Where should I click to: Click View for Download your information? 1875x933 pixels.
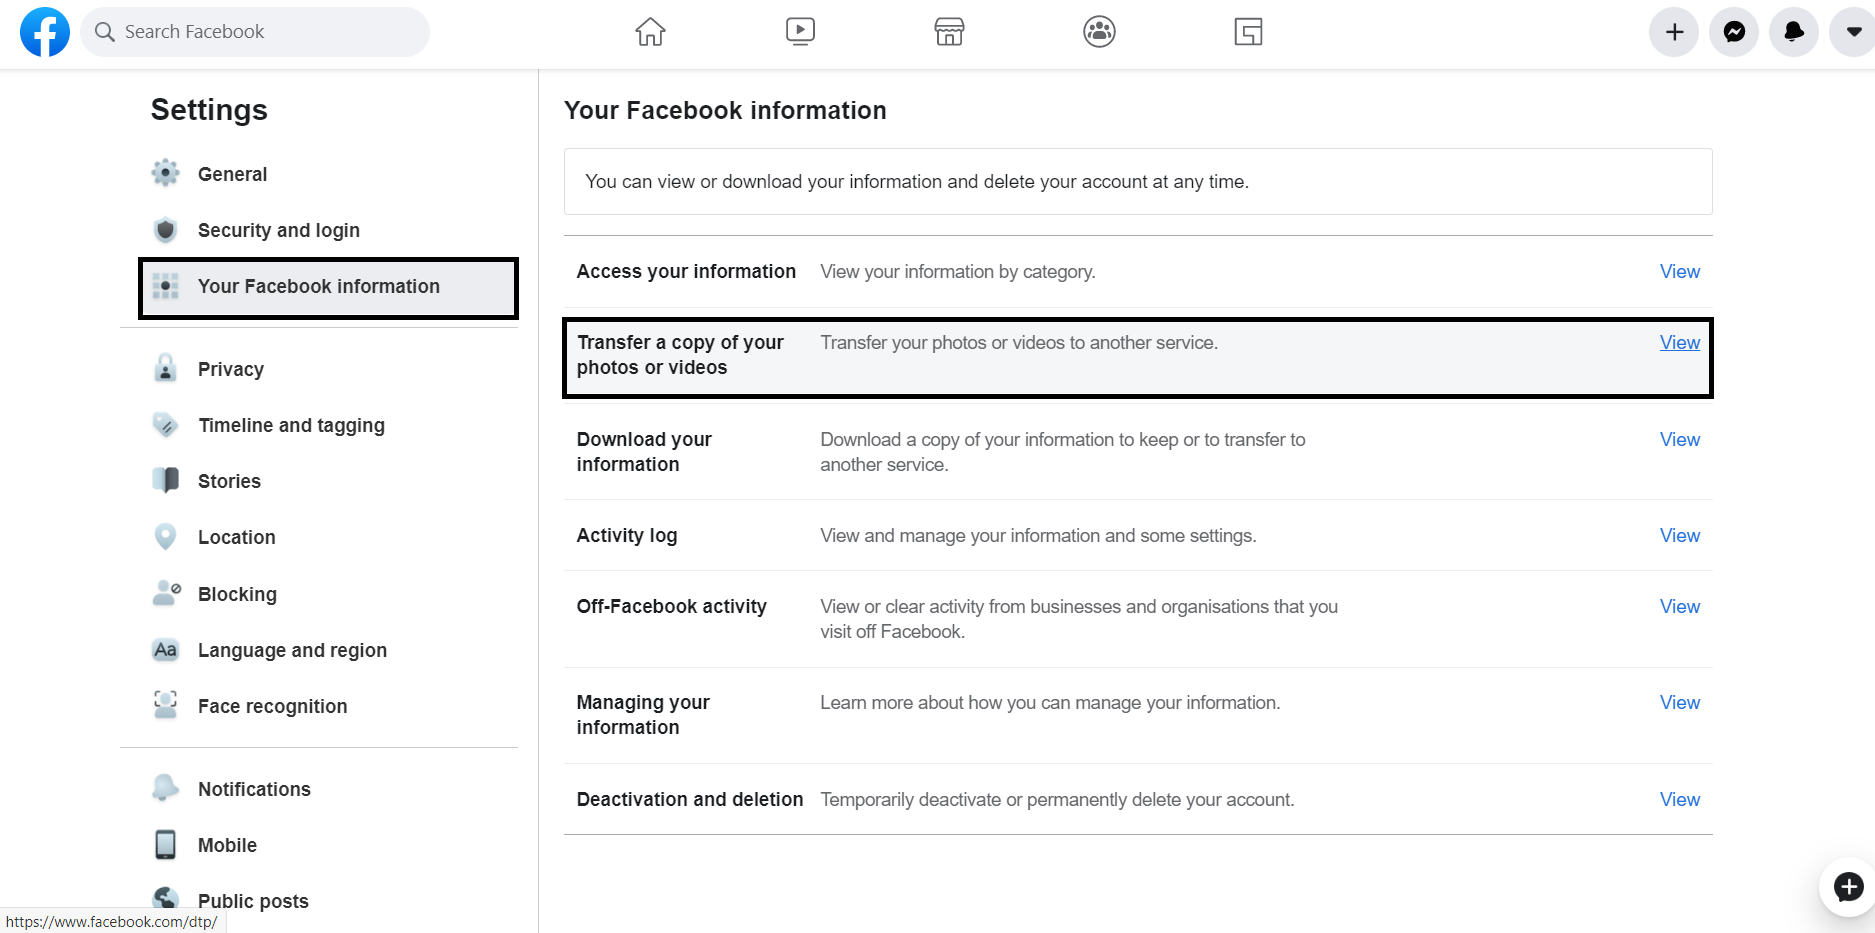click(x=1680, y=439)
